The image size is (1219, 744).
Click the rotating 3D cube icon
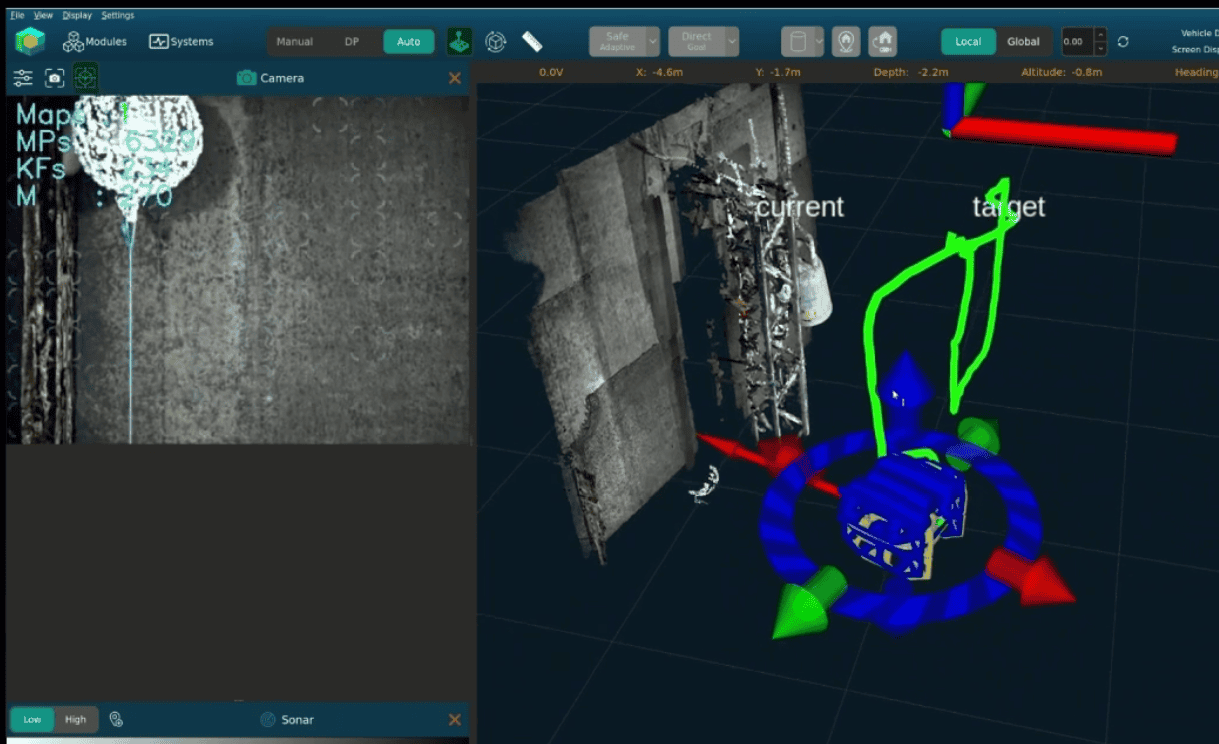[495, 42]
